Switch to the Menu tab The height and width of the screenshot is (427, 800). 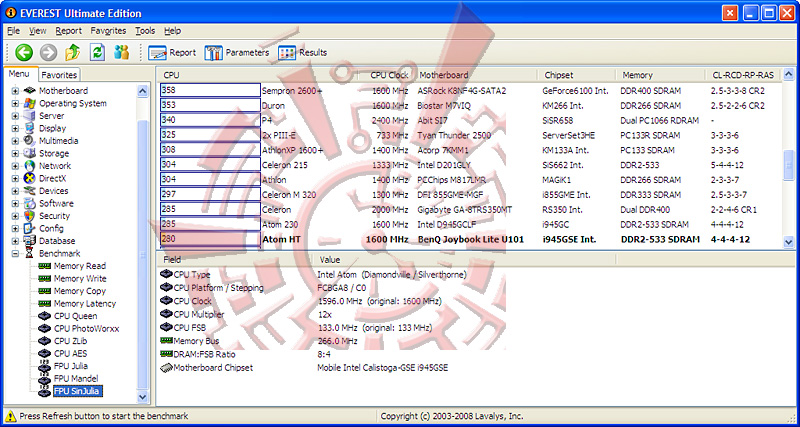pyautogui.click(x=19, y=74)
